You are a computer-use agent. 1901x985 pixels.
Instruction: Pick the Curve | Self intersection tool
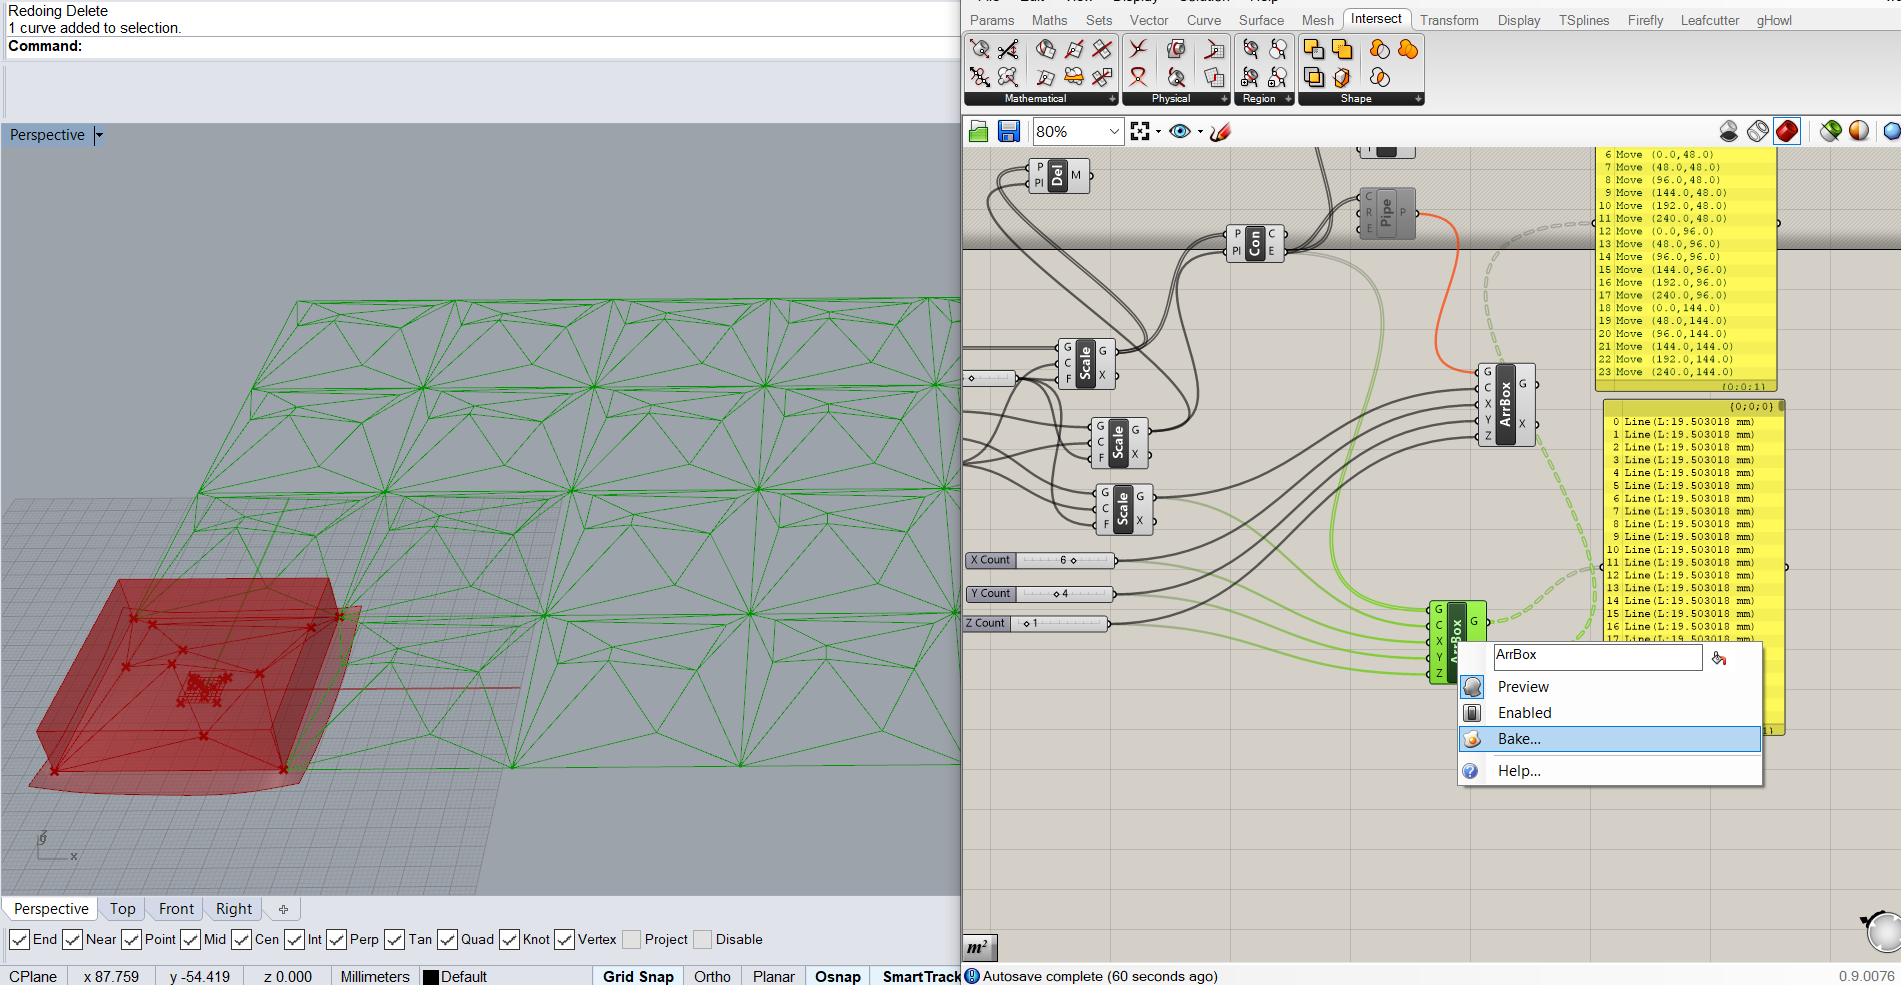point(1138,77)
